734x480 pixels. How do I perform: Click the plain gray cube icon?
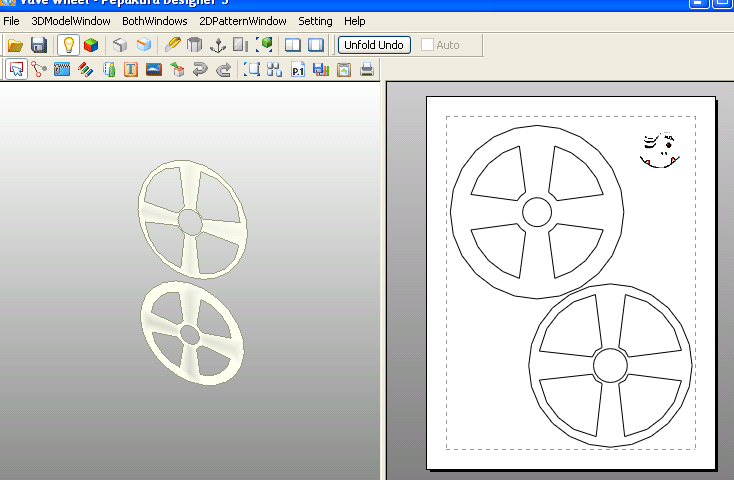click(120, 45)
